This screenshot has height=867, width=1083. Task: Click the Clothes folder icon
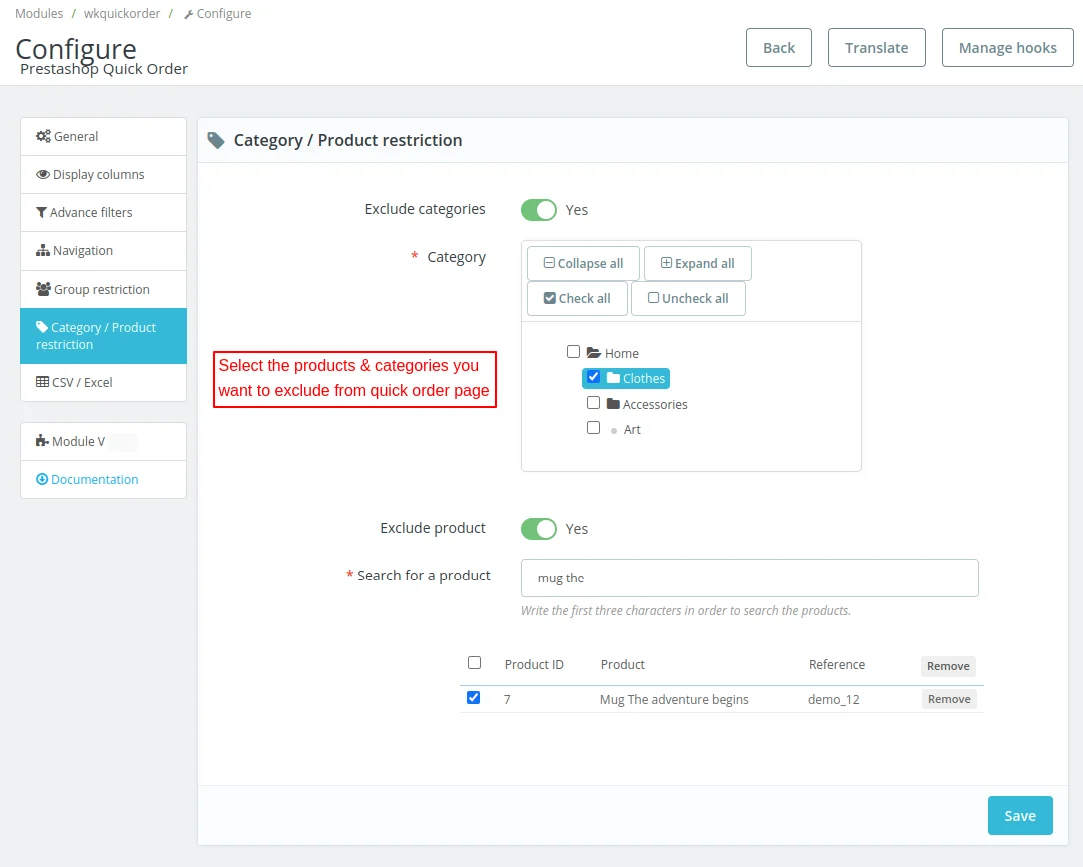[613, 378]
